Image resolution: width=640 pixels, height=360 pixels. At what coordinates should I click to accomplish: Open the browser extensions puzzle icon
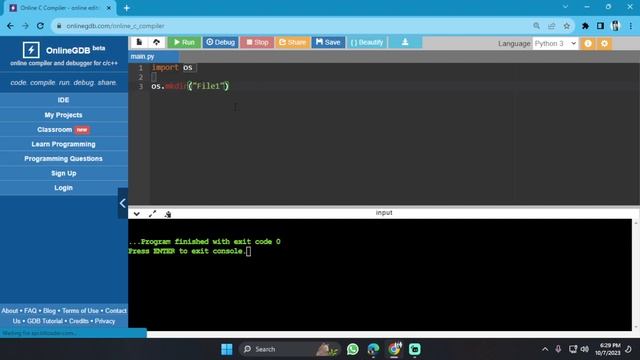pyautogui.click(x=585, y=26)
